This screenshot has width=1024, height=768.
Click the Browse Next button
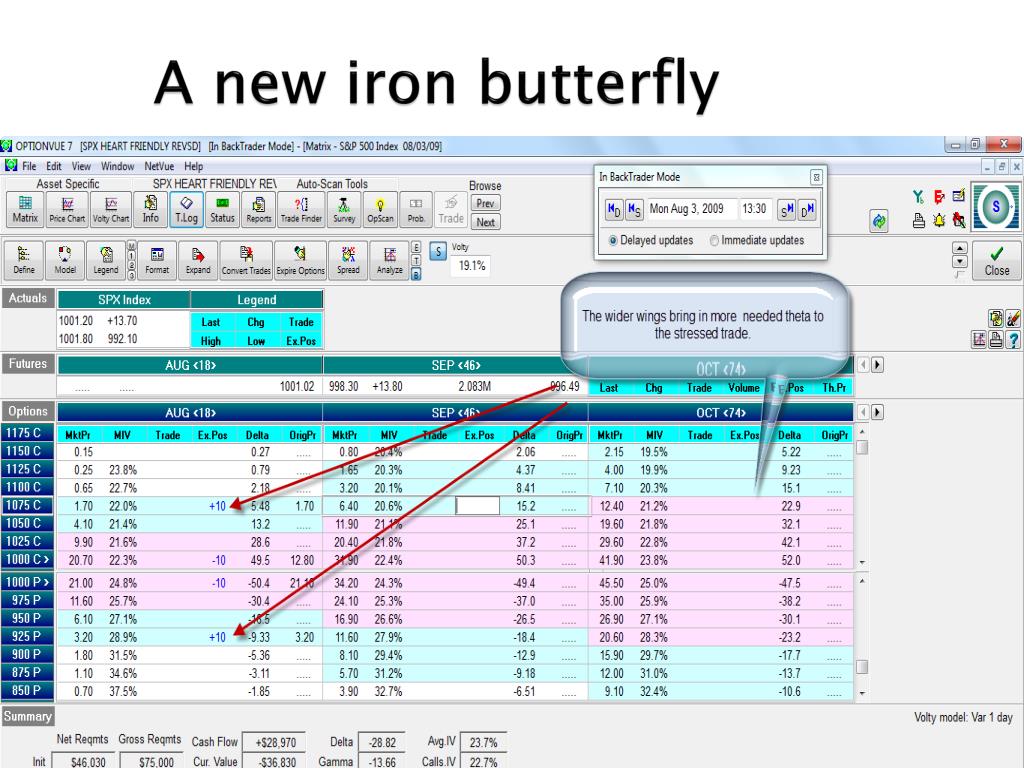pyautogui.click(x=485, y=222)
